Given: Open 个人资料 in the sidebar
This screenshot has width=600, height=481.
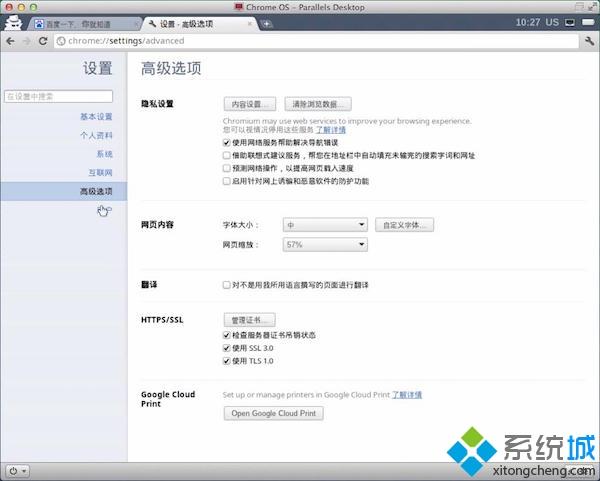Looking at the screenshot, I should [x=96, y=135].
